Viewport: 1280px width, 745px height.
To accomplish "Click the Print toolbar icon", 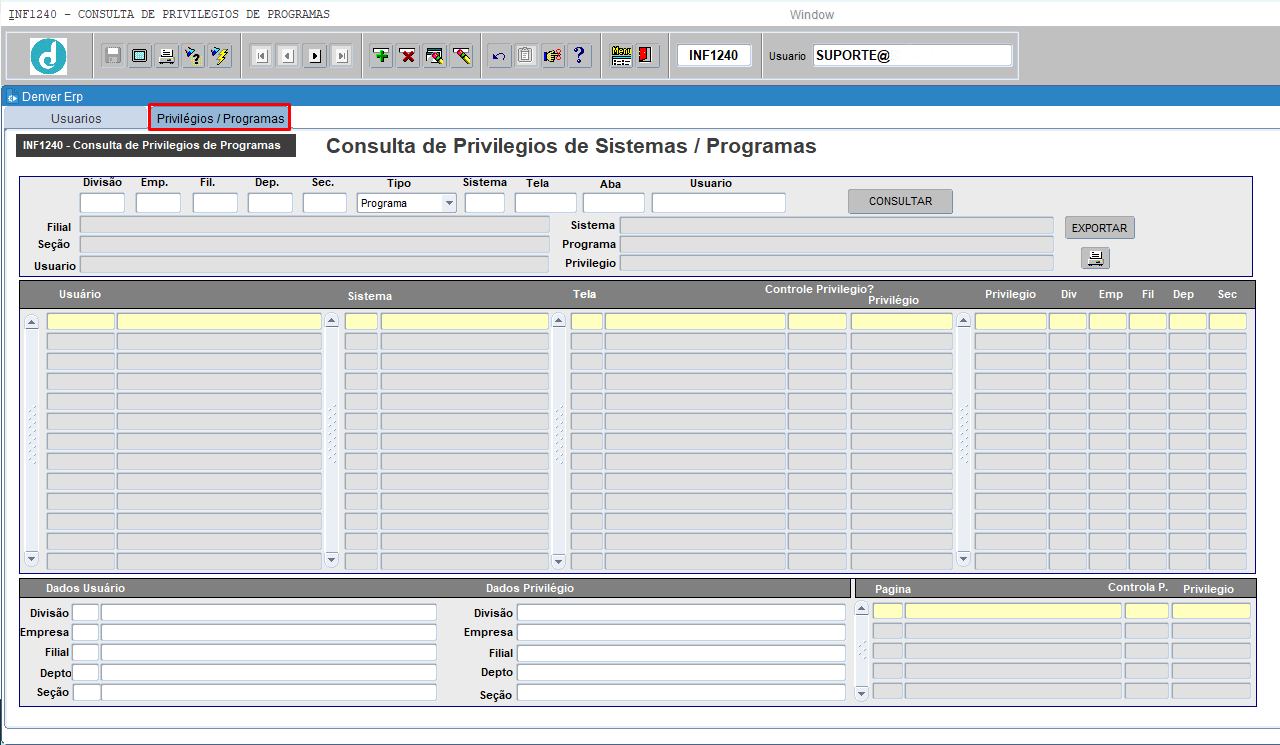I will [x=166, y=56].
